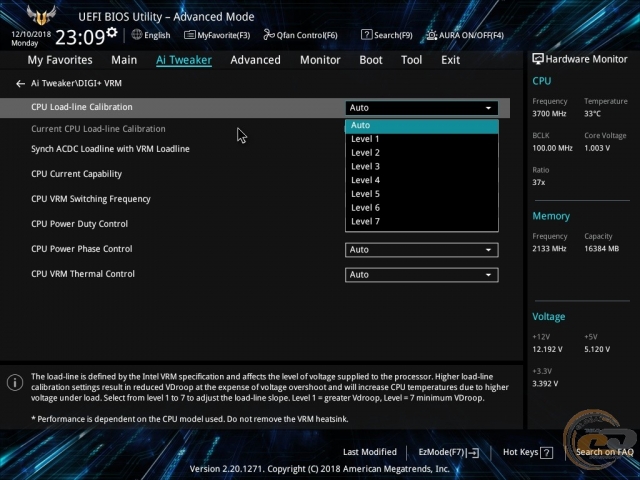Click the +5V reading 5.120 V

(597, 350)
